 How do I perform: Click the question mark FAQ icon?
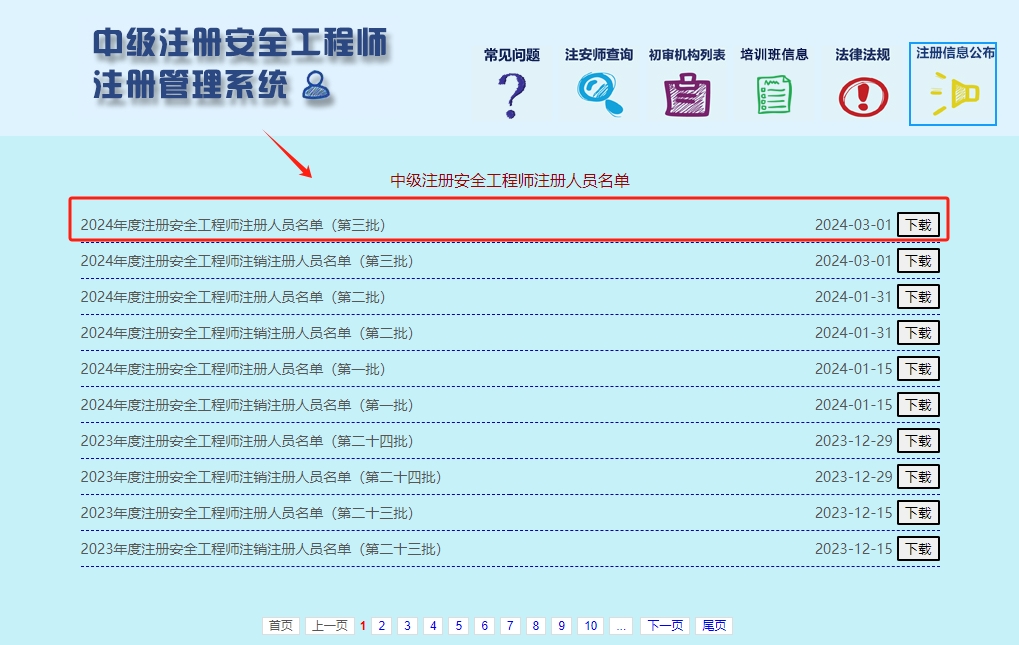(x=511, y=95)
